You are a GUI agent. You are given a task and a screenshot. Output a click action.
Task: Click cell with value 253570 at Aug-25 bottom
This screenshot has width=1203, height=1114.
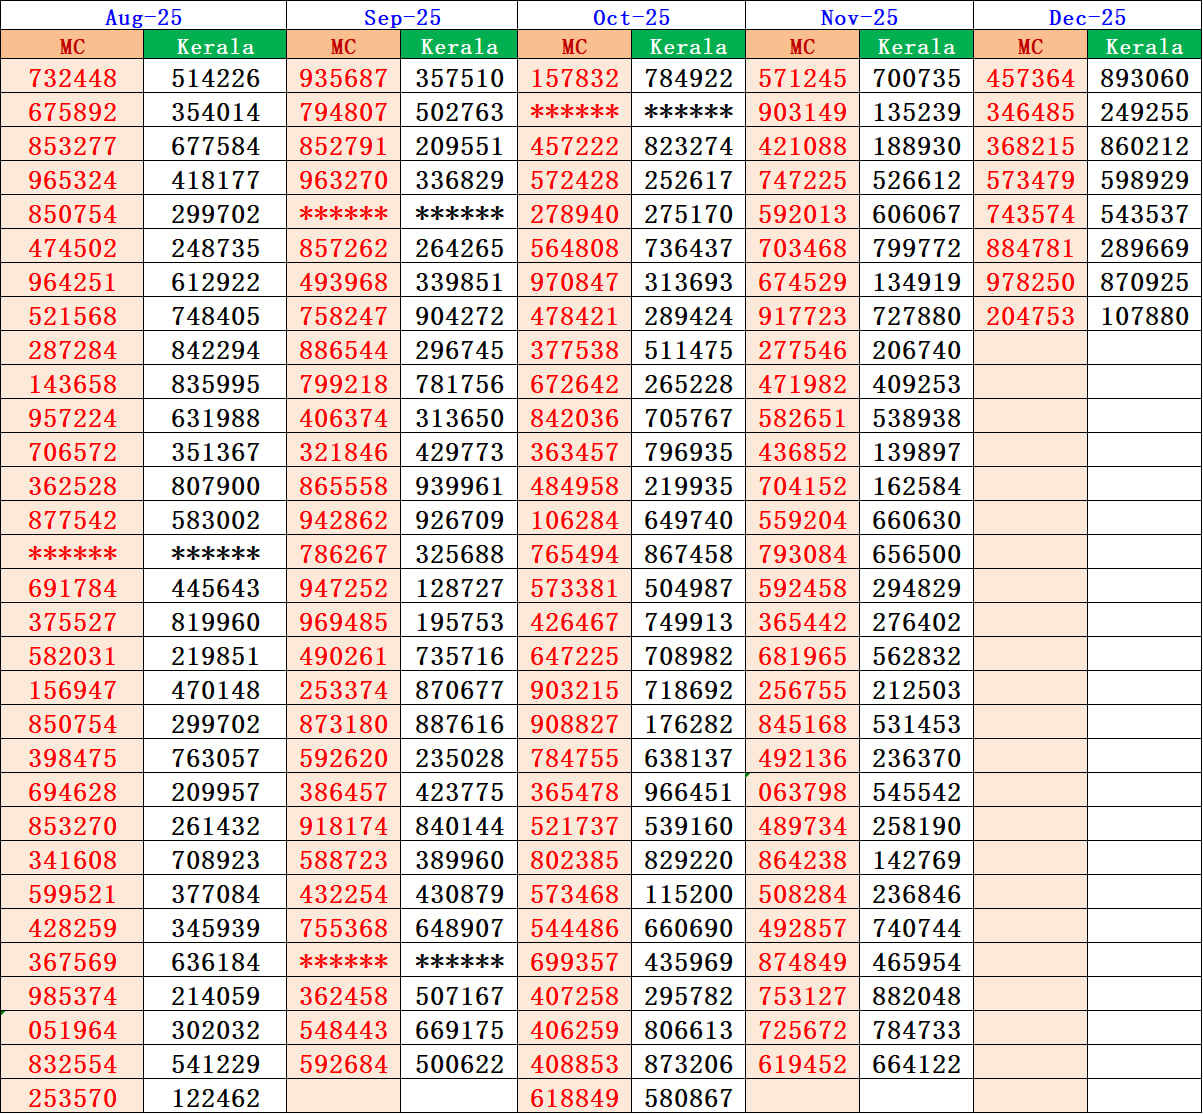pyautogui.click(x=72, y=1097)
